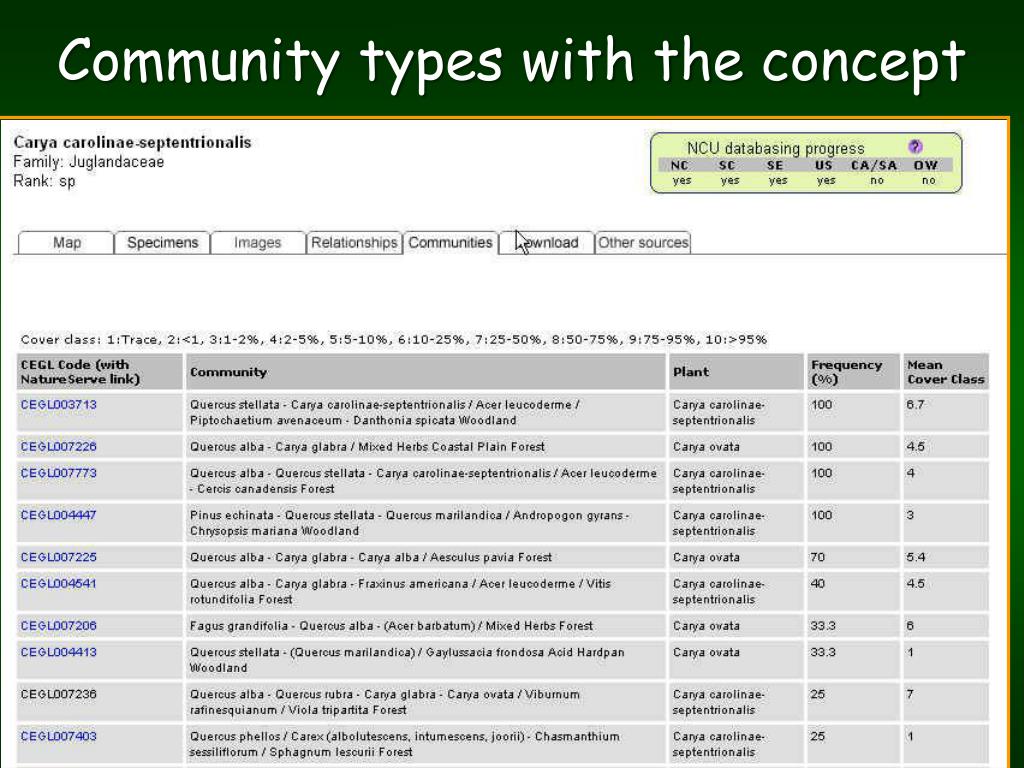Click the Cover class legend line
This screenshot has width=1024, height=768.
(394, 340)
